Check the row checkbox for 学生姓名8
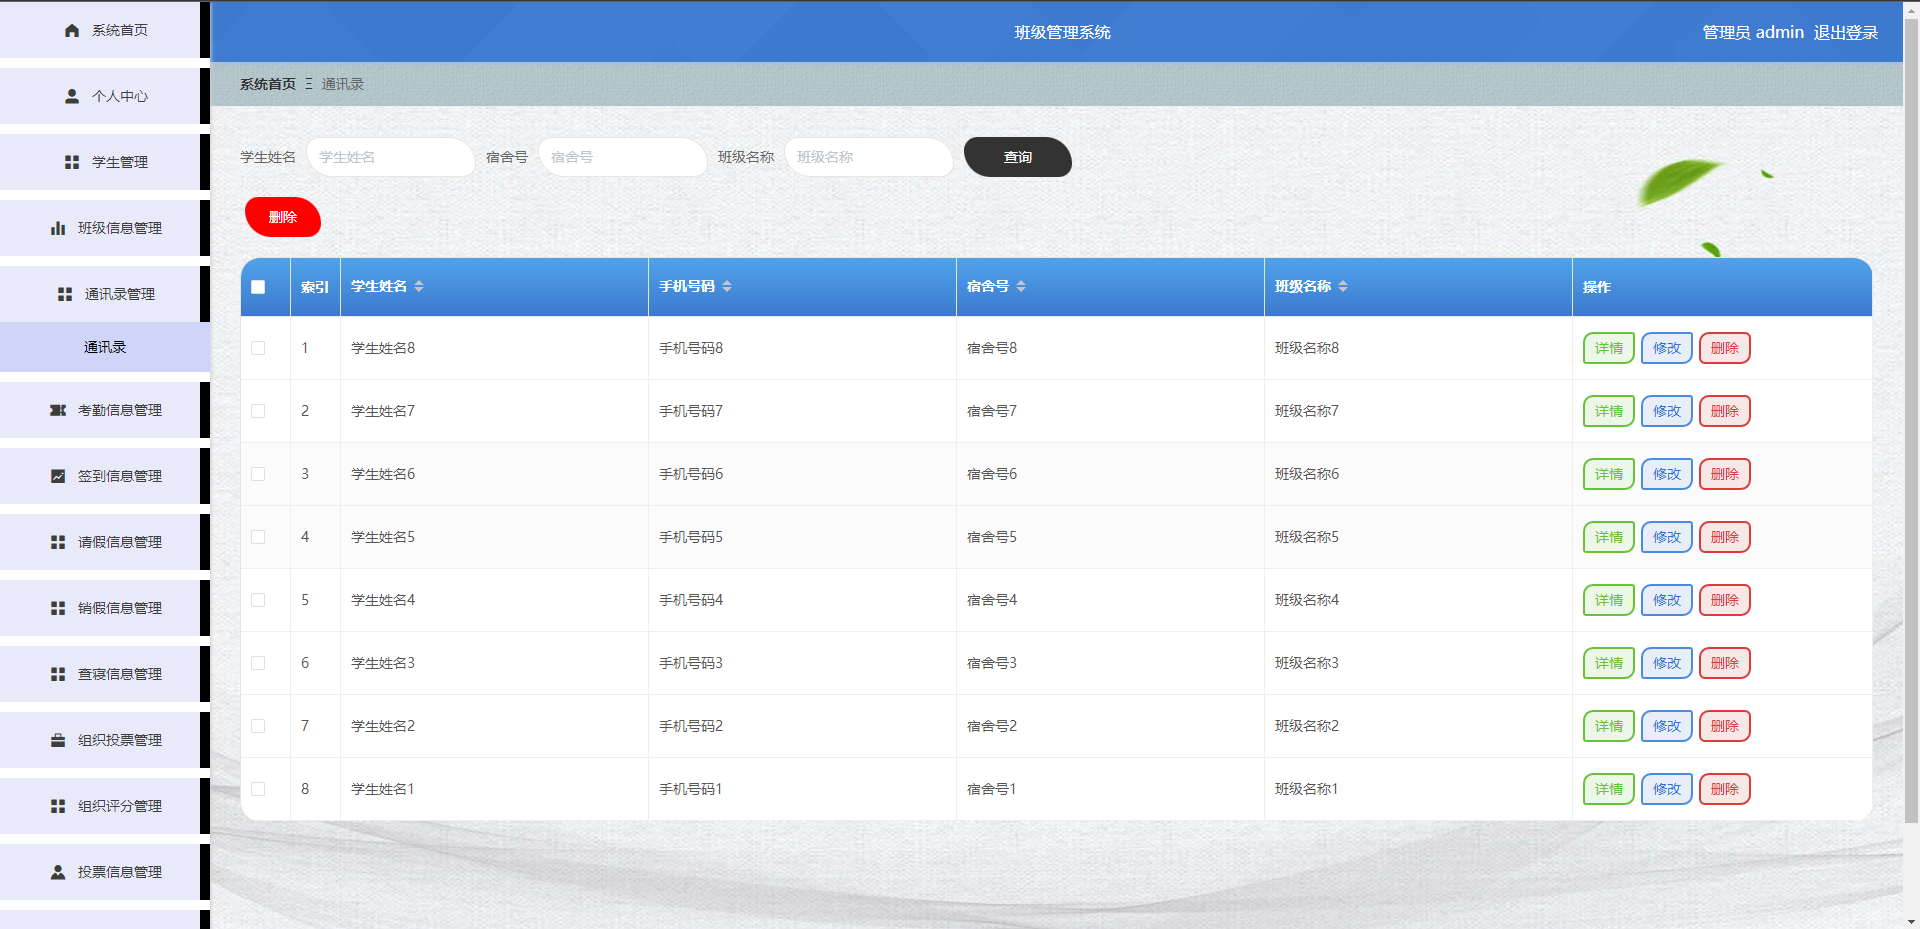This screenshot has height=929, width=1920. pos(259,348)
